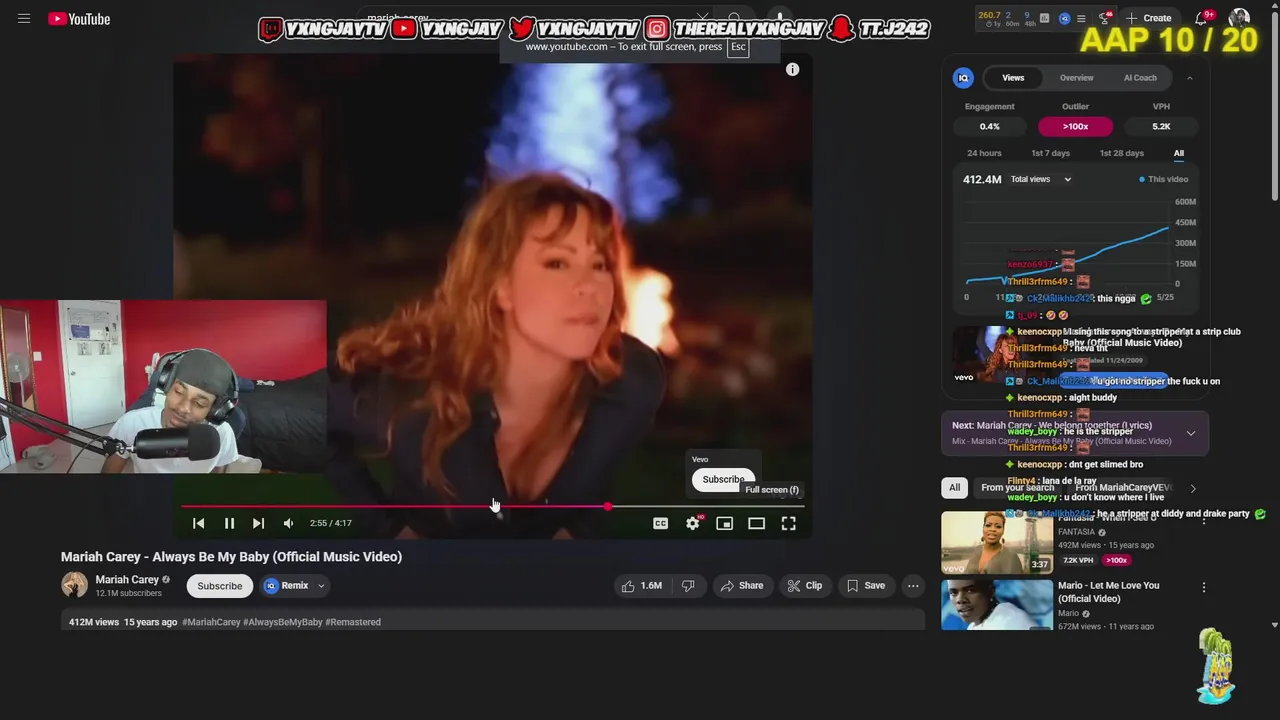
Task: Open the notifications bell
Action: tap(1202, 18)
